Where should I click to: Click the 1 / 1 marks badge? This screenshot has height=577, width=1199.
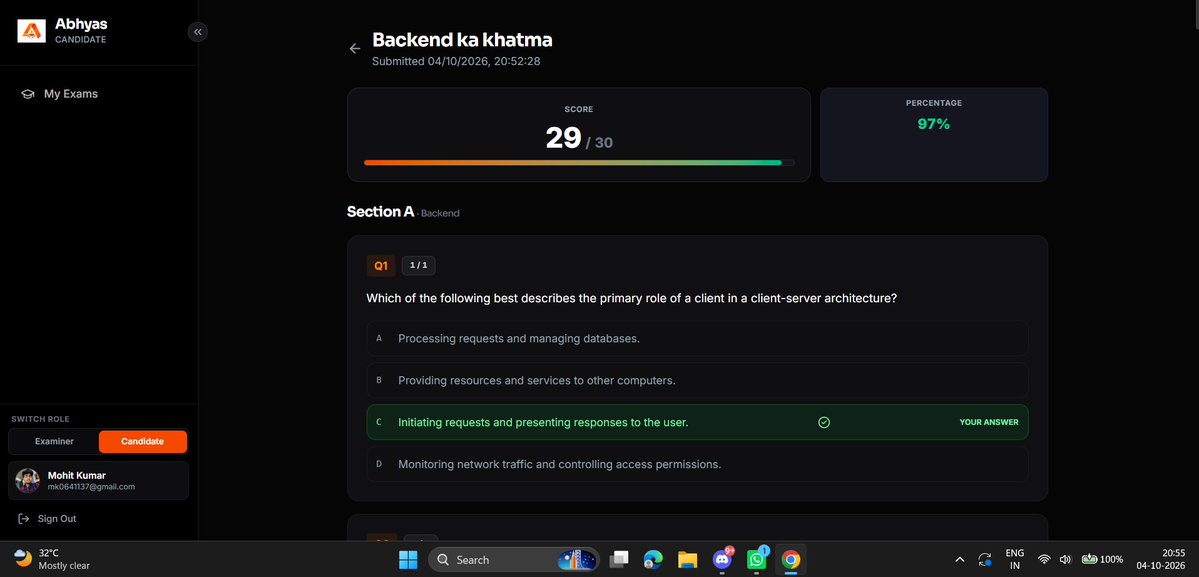pos(418,266)
